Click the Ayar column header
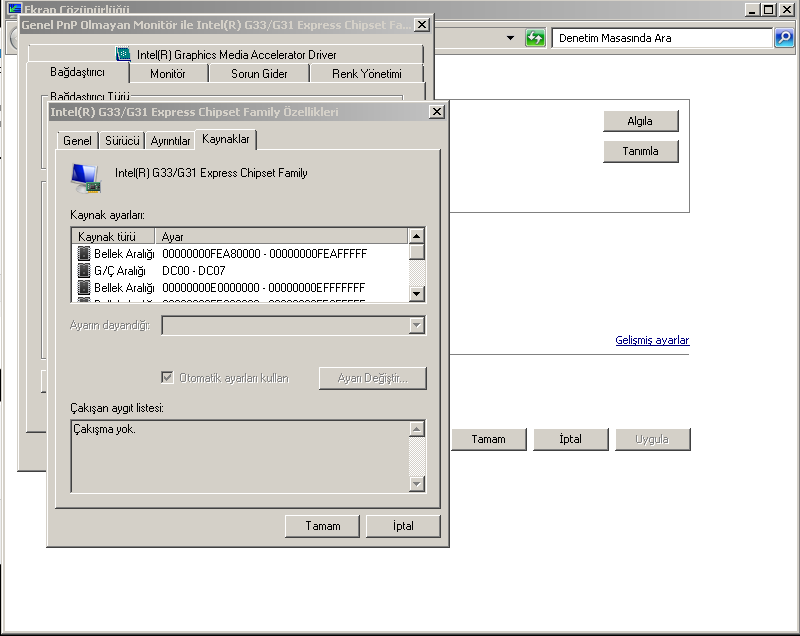The height and width of the screenshot is (636, 800). coord(281,236)
